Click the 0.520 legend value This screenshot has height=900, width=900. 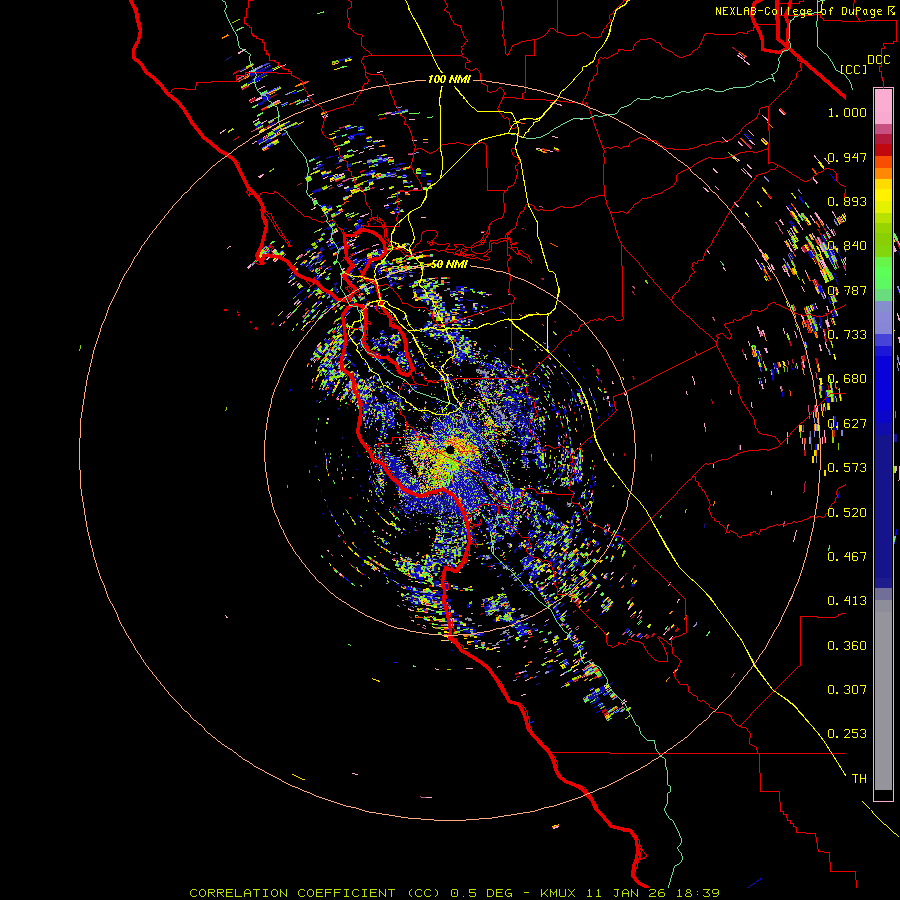847,512
